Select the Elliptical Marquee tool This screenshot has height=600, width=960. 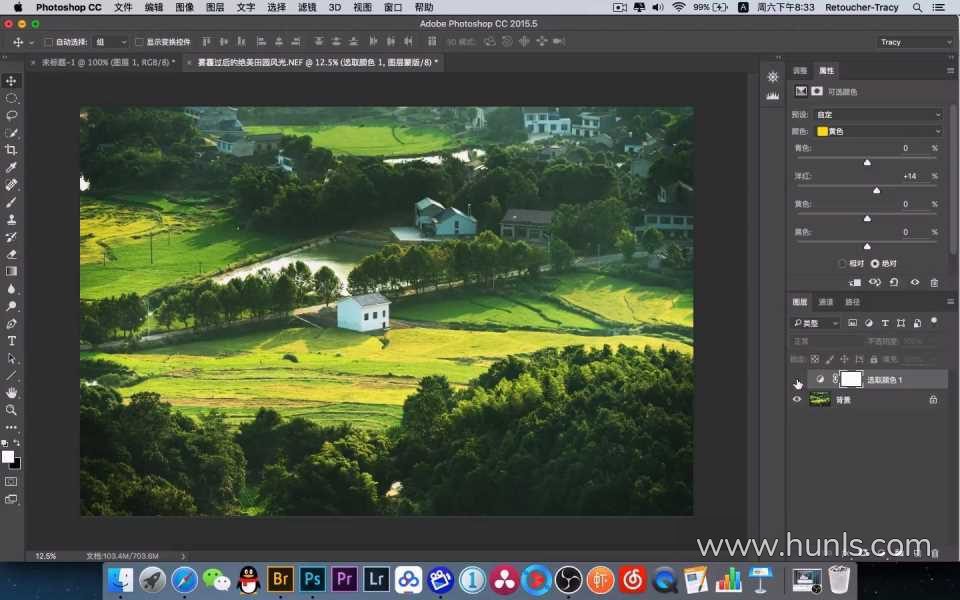[x=11, y=98]
